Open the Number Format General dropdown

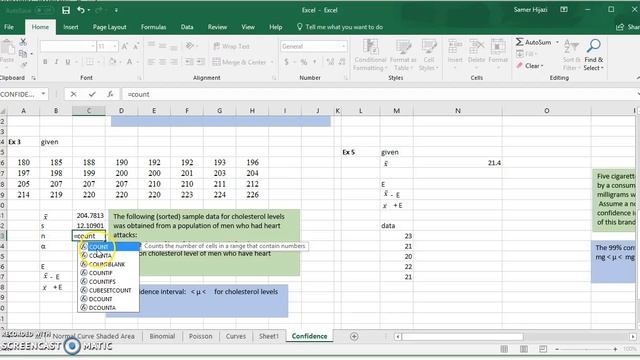[343, 47]
